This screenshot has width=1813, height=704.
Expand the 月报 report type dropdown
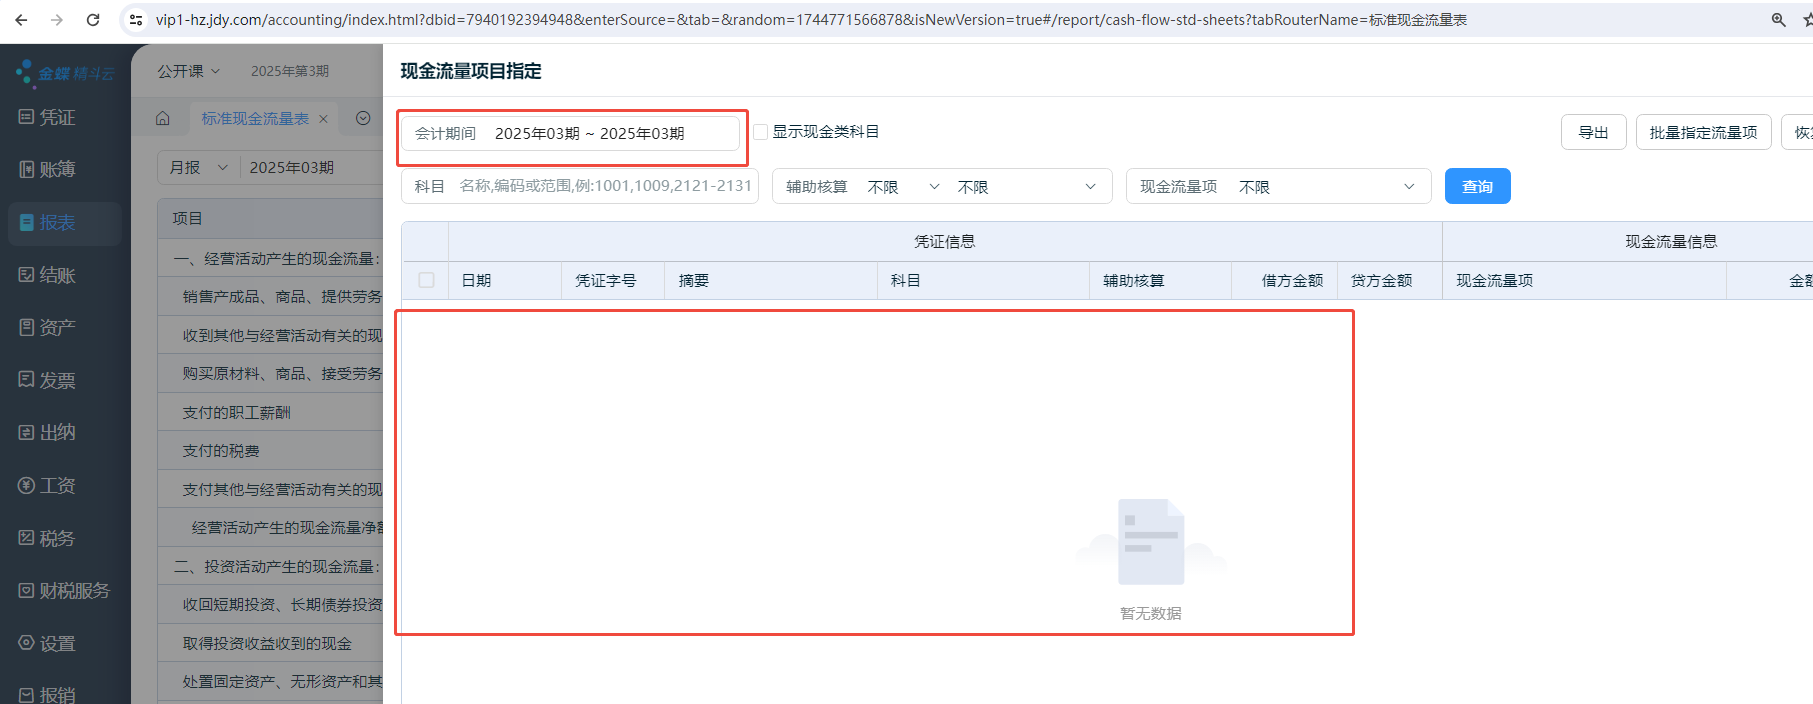point(200,168)
